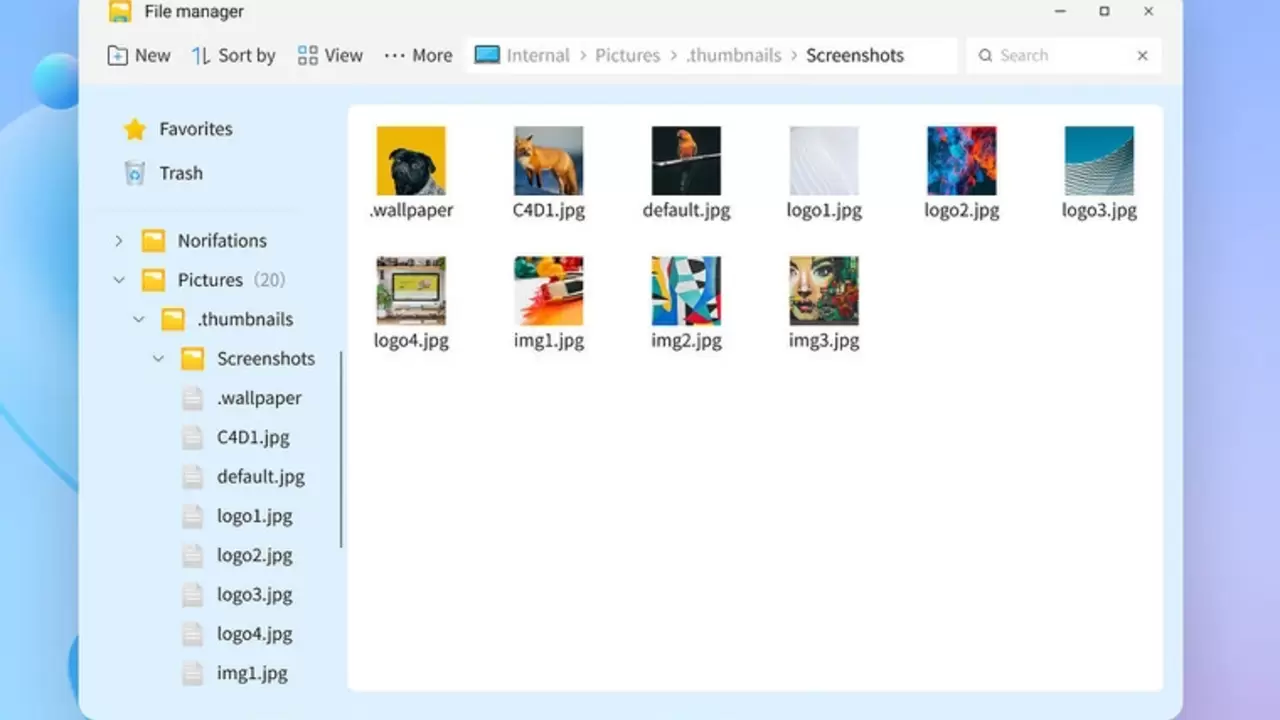This screenshot has height=720, width=1280.
Task: Select logo2.jpg colorful thumbnail
Action: (x=961, y=161)
